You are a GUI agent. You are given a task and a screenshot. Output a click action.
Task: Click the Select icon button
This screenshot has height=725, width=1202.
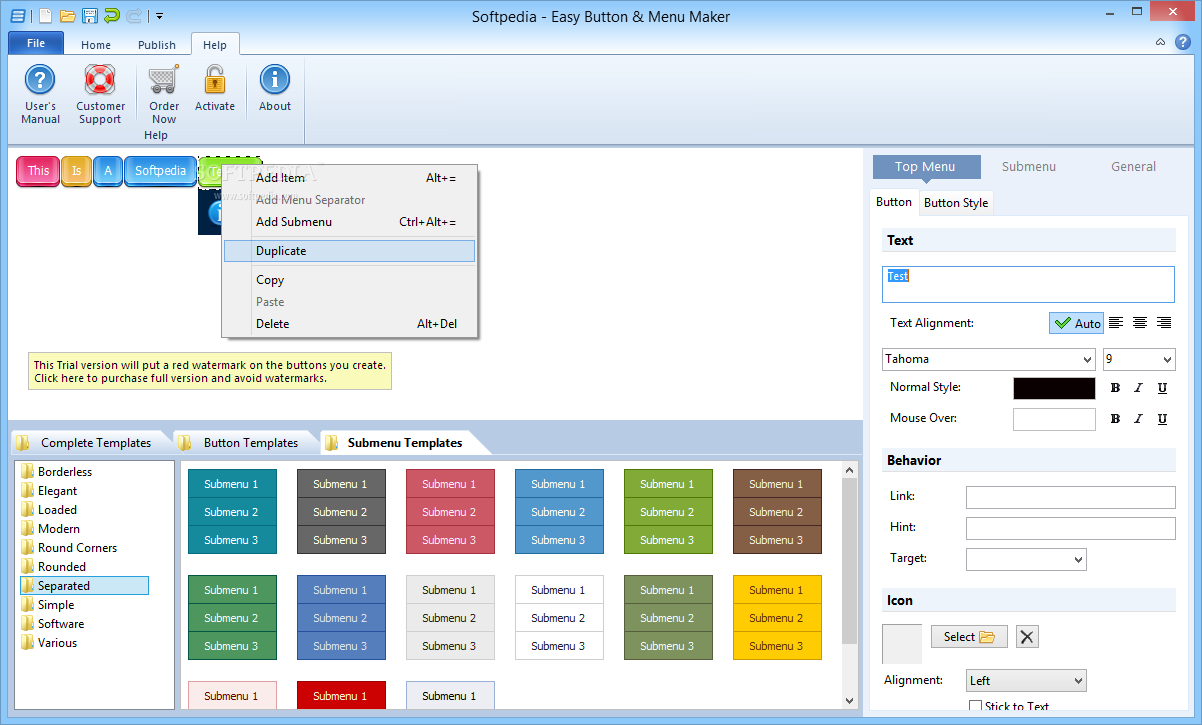[969, 637]
